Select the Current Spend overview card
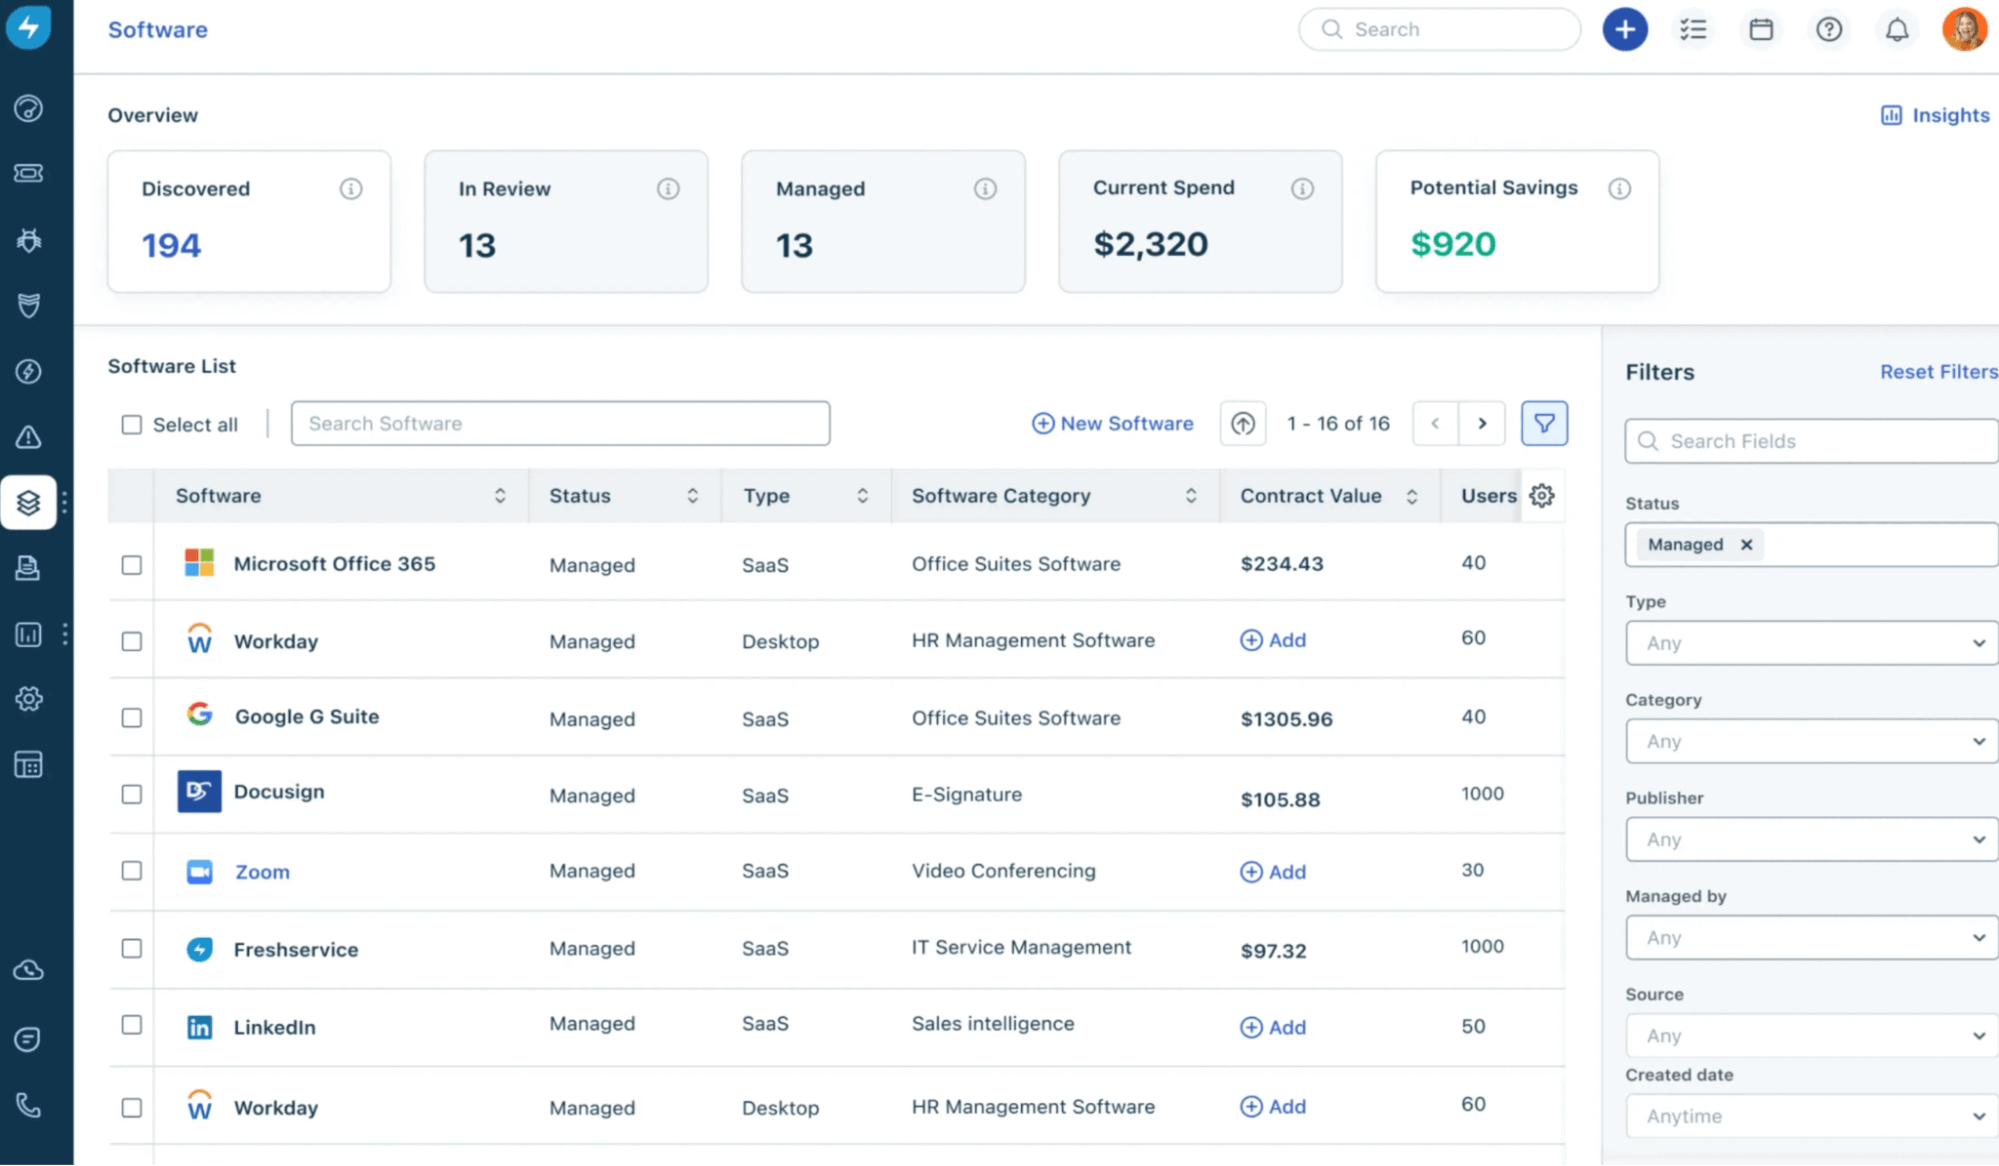 pos(1200,221)
